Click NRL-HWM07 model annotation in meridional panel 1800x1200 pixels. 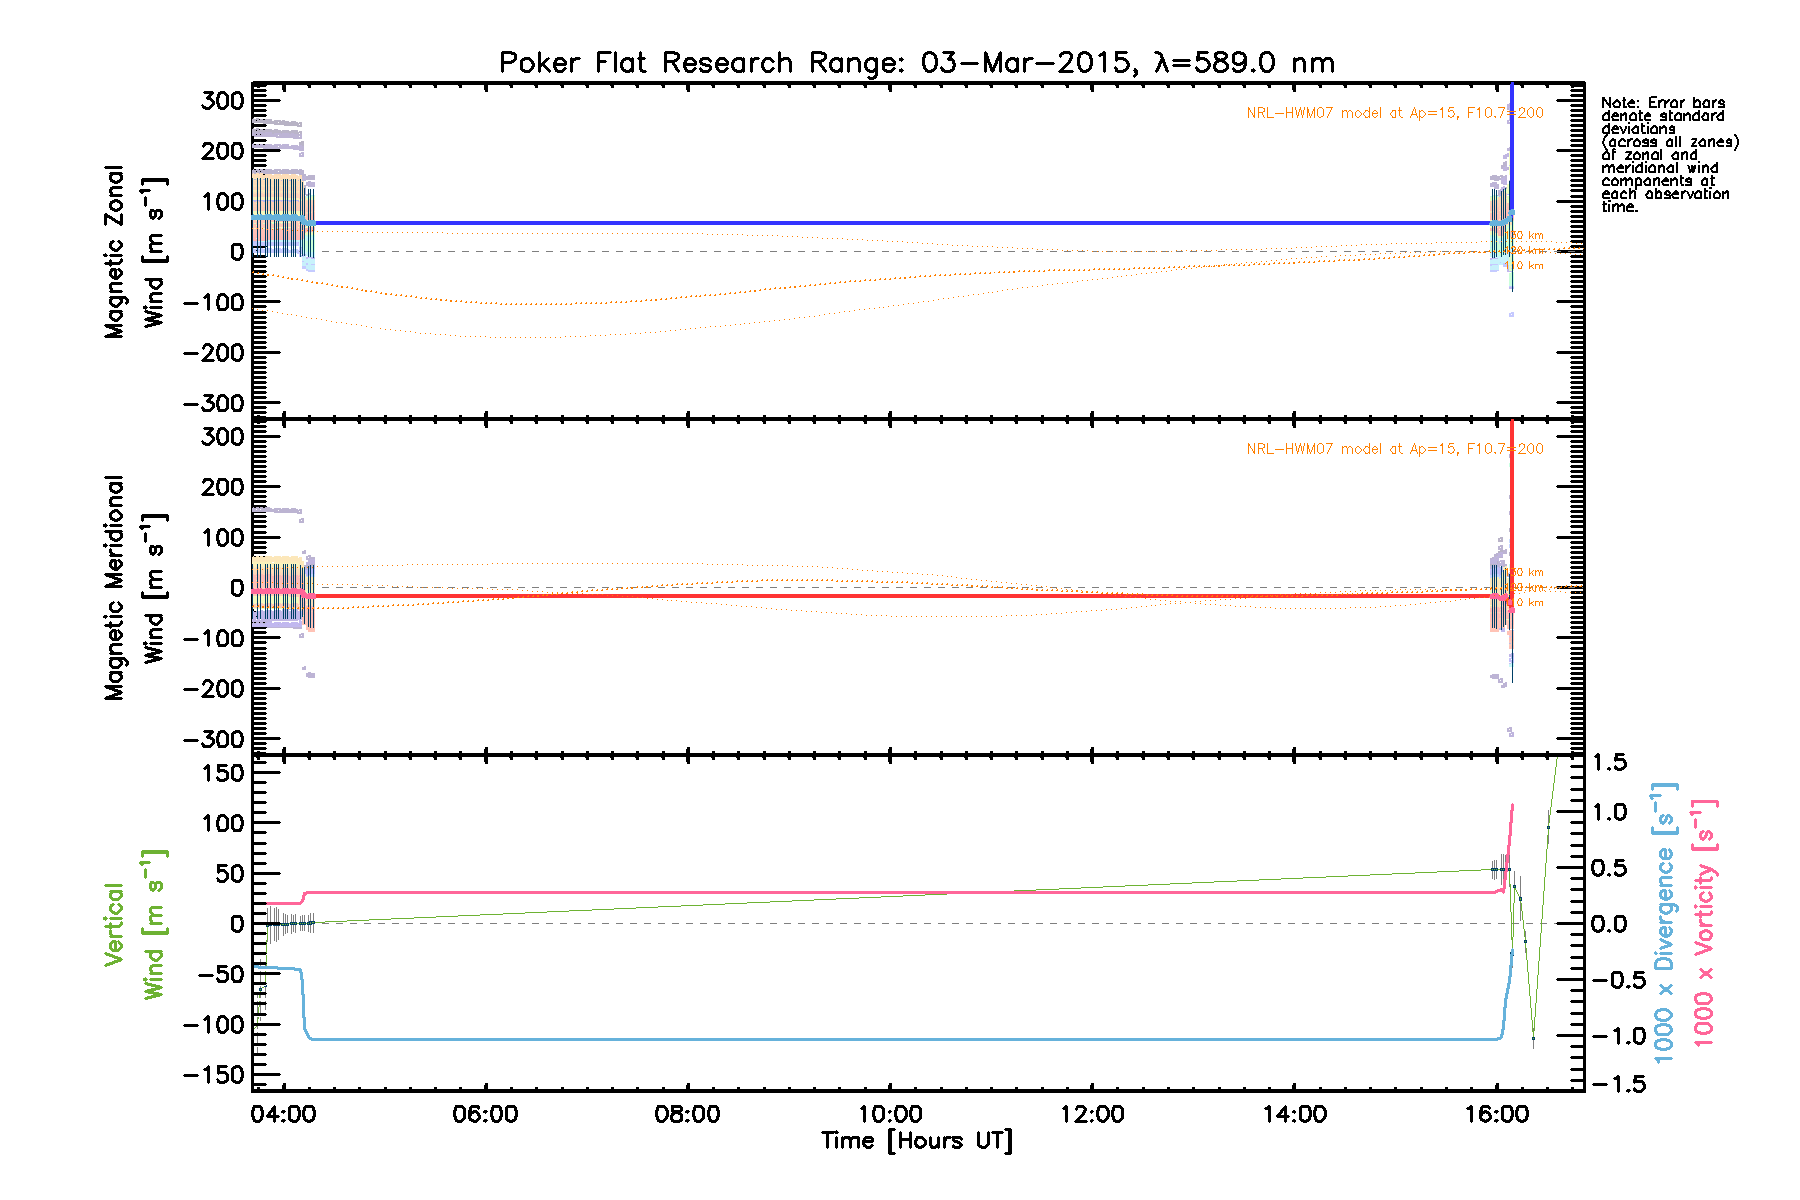click(x=1394, y=449)
